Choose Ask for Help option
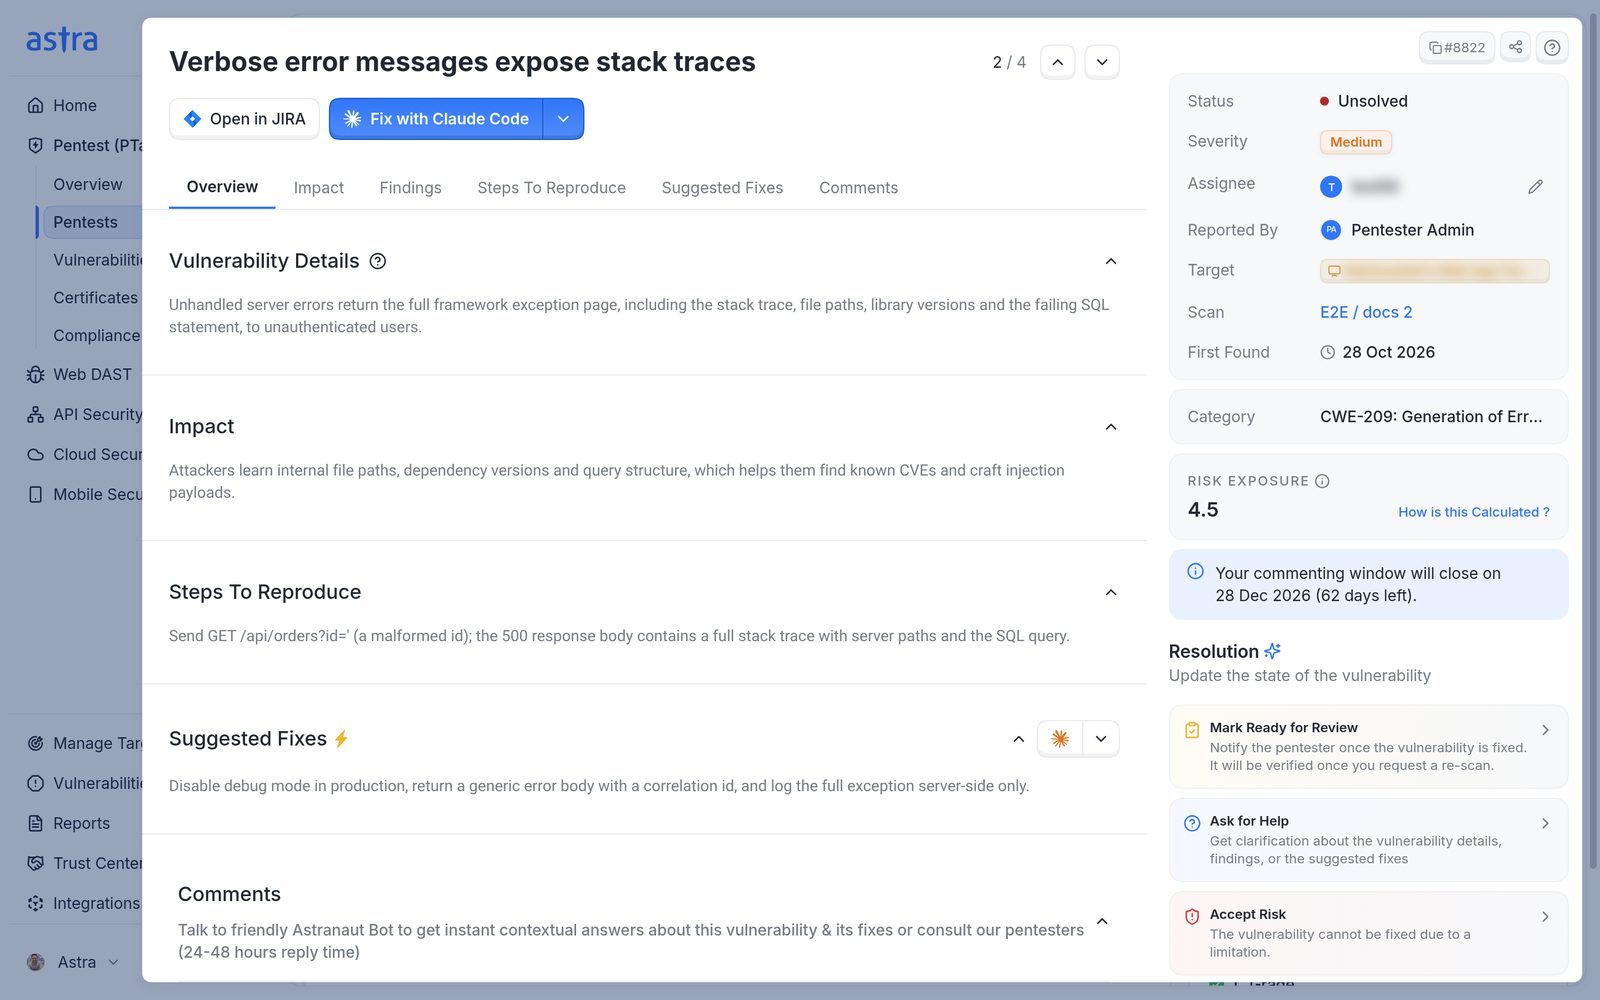This screenshot has width=1600, height=1000. click(1368, 840)
